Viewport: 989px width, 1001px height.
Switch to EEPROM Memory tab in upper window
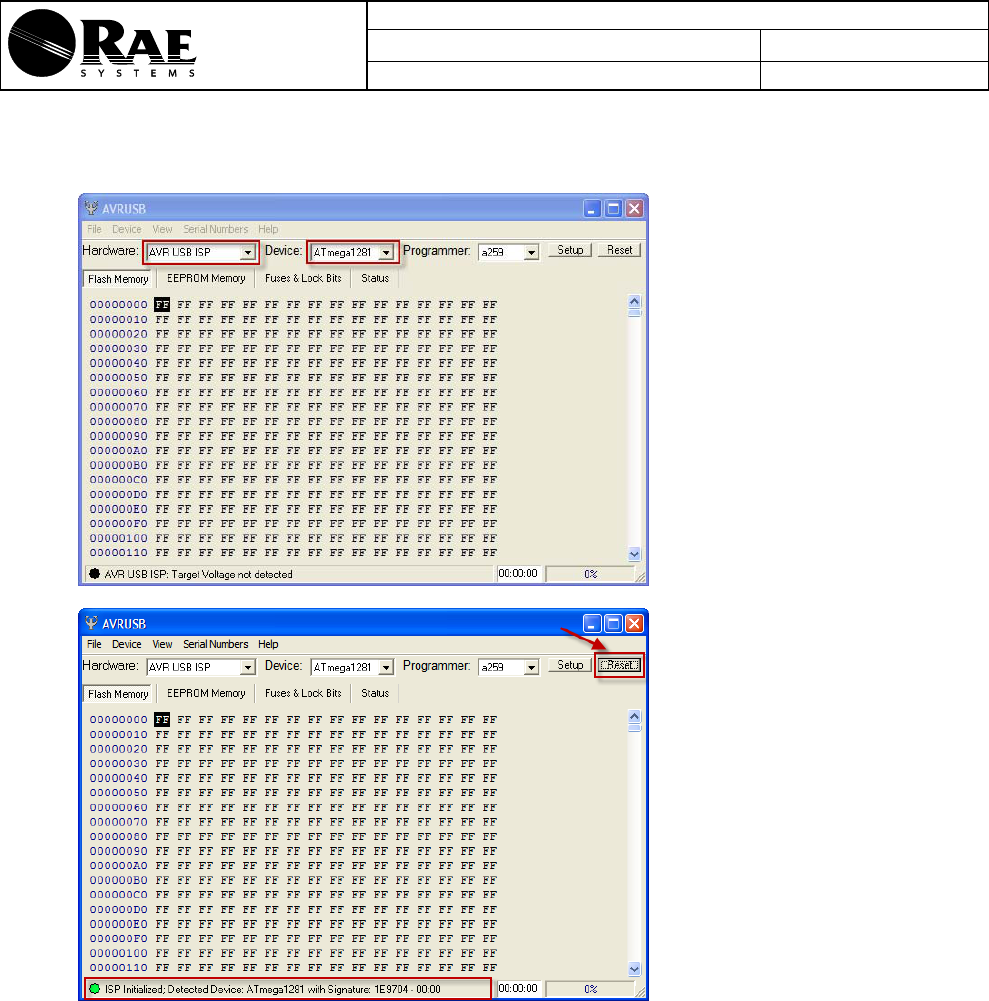click(206, 278)
